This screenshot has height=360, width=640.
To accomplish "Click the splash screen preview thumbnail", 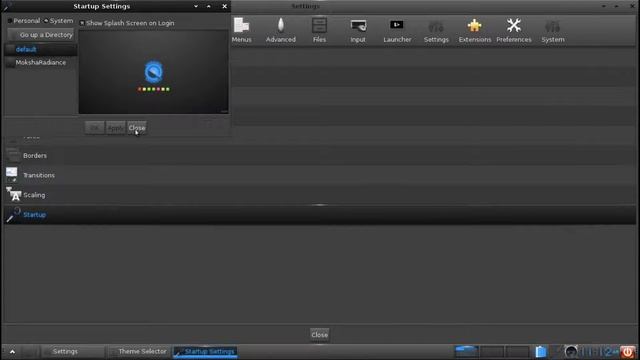I will pos(153,72).
